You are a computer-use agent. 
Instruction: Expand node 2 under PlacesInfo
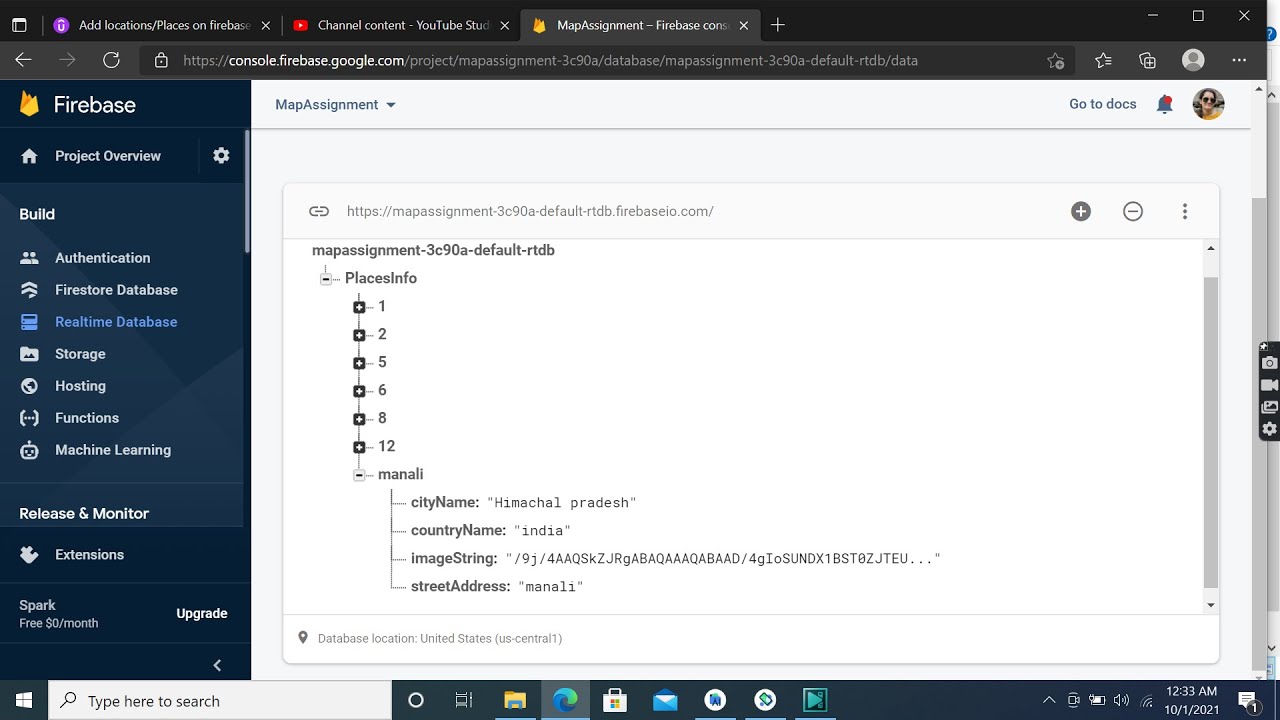[x=359, y=335]
